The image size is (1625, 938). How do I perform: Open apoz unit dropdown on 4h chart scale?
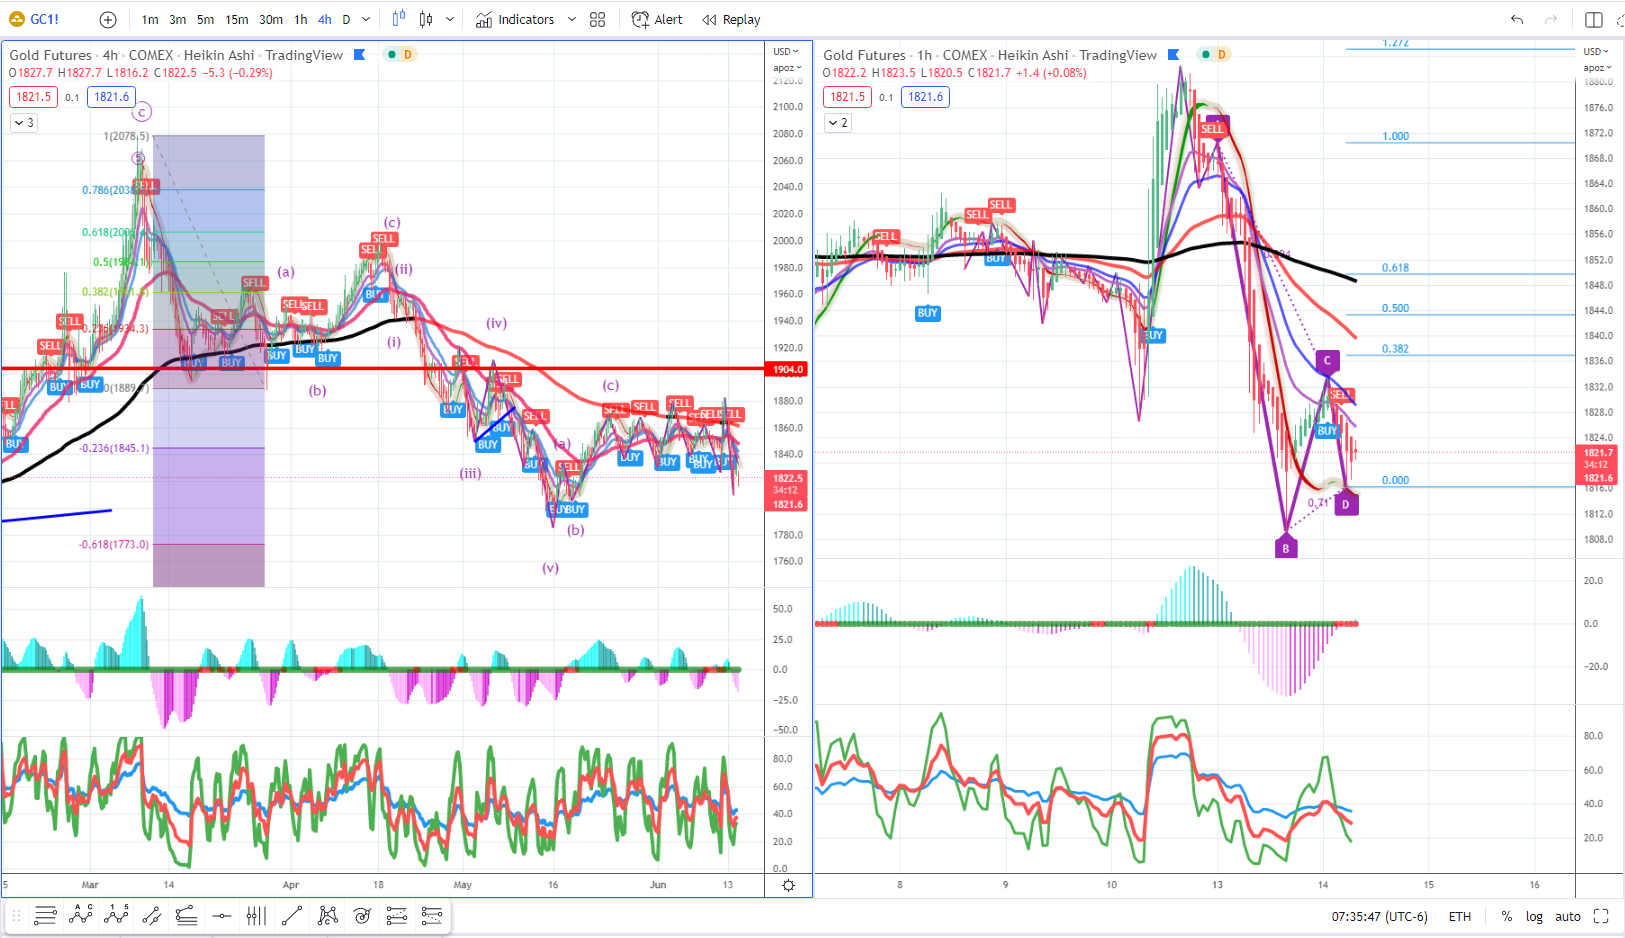pos(787,68)
